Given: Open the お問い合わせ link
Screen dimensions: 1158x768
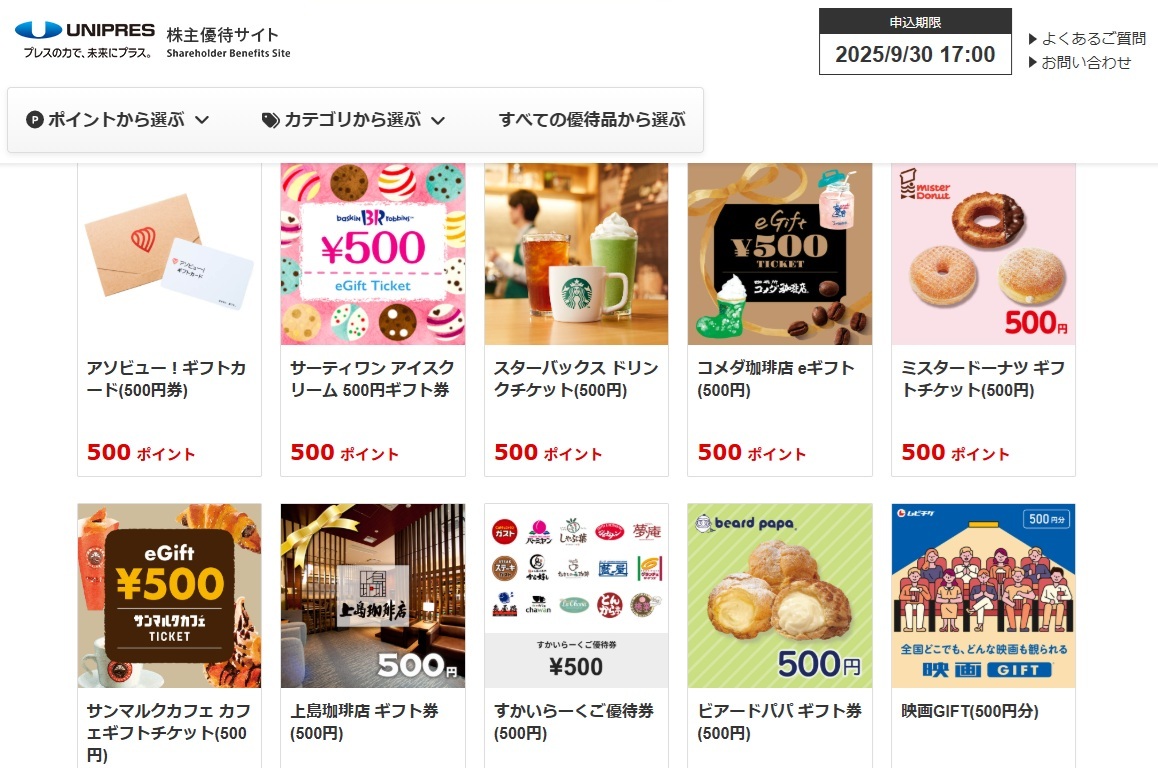Looking at the screenshot, I should pyautogui.click(x=1086, y=63).
